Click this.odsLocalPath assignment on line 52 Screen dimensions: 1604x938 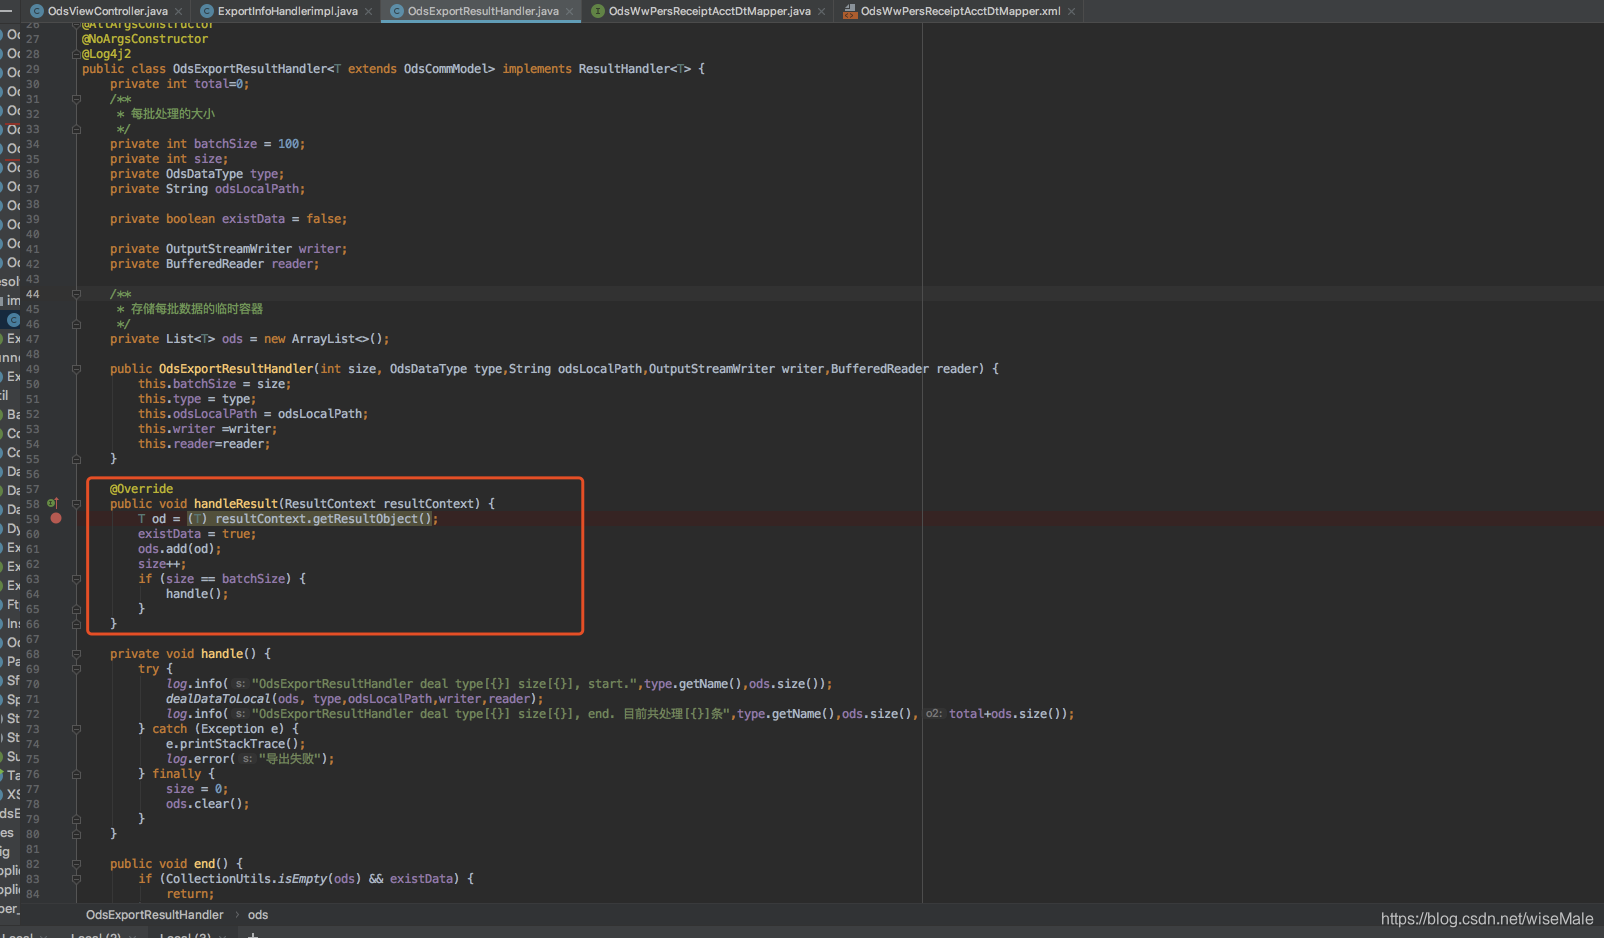253,414
